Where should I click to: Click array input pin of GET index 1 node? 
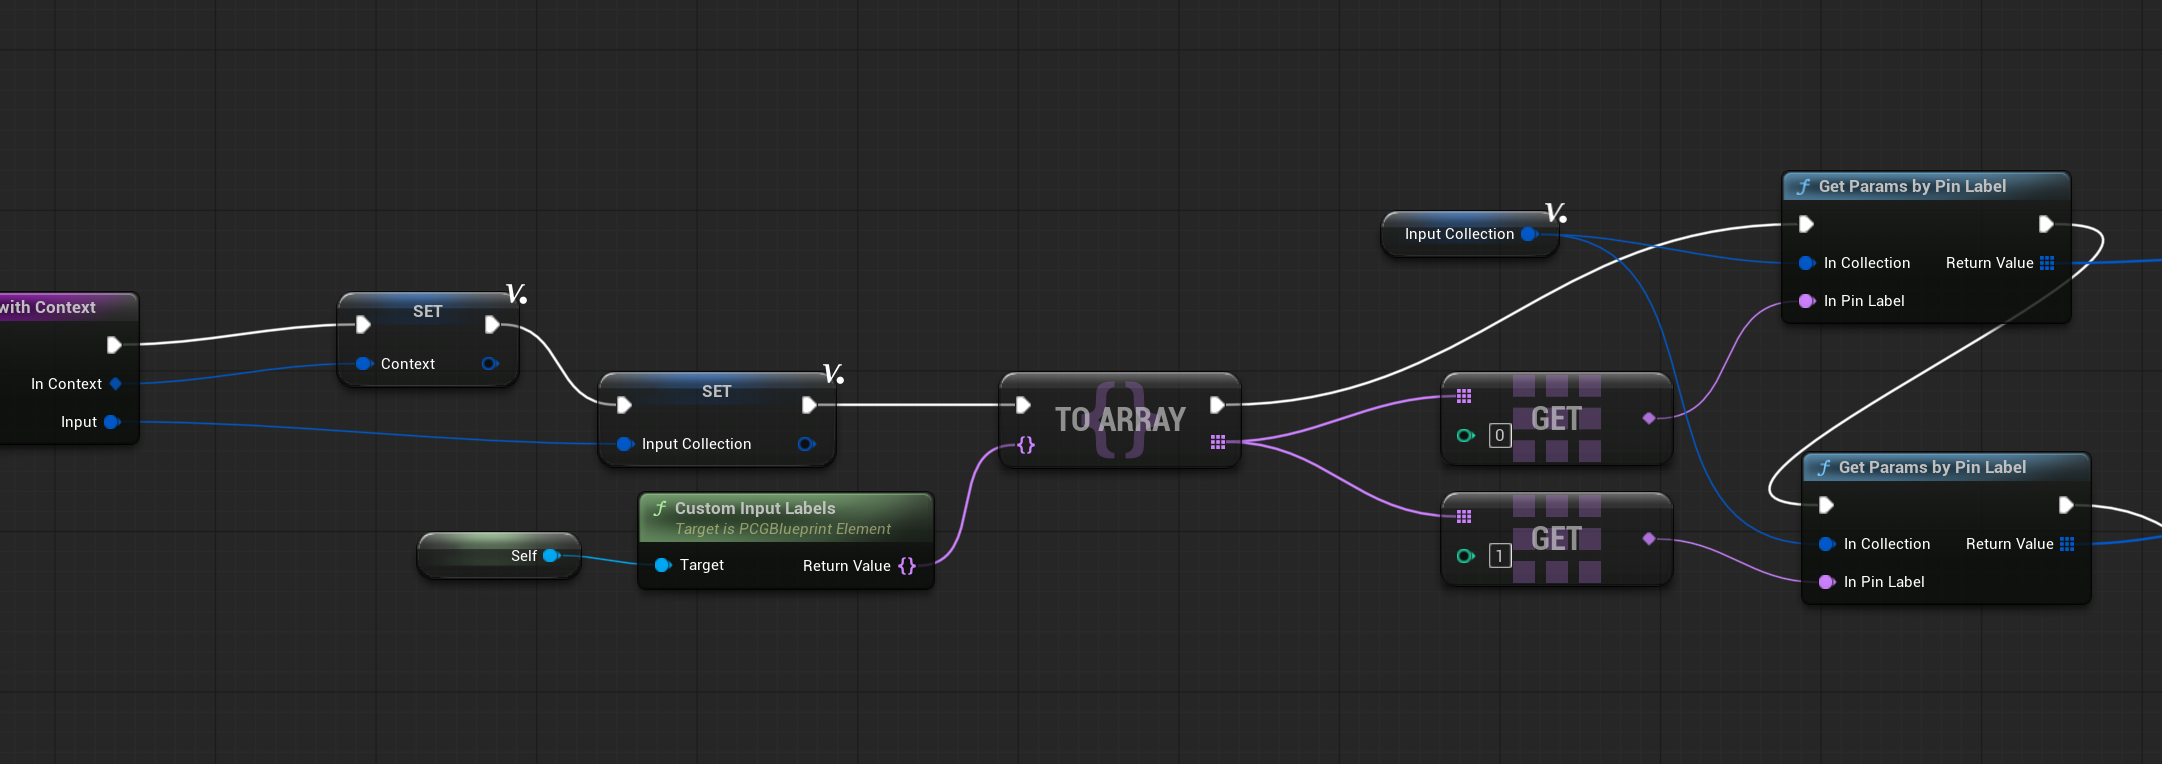coord(1464,517)
